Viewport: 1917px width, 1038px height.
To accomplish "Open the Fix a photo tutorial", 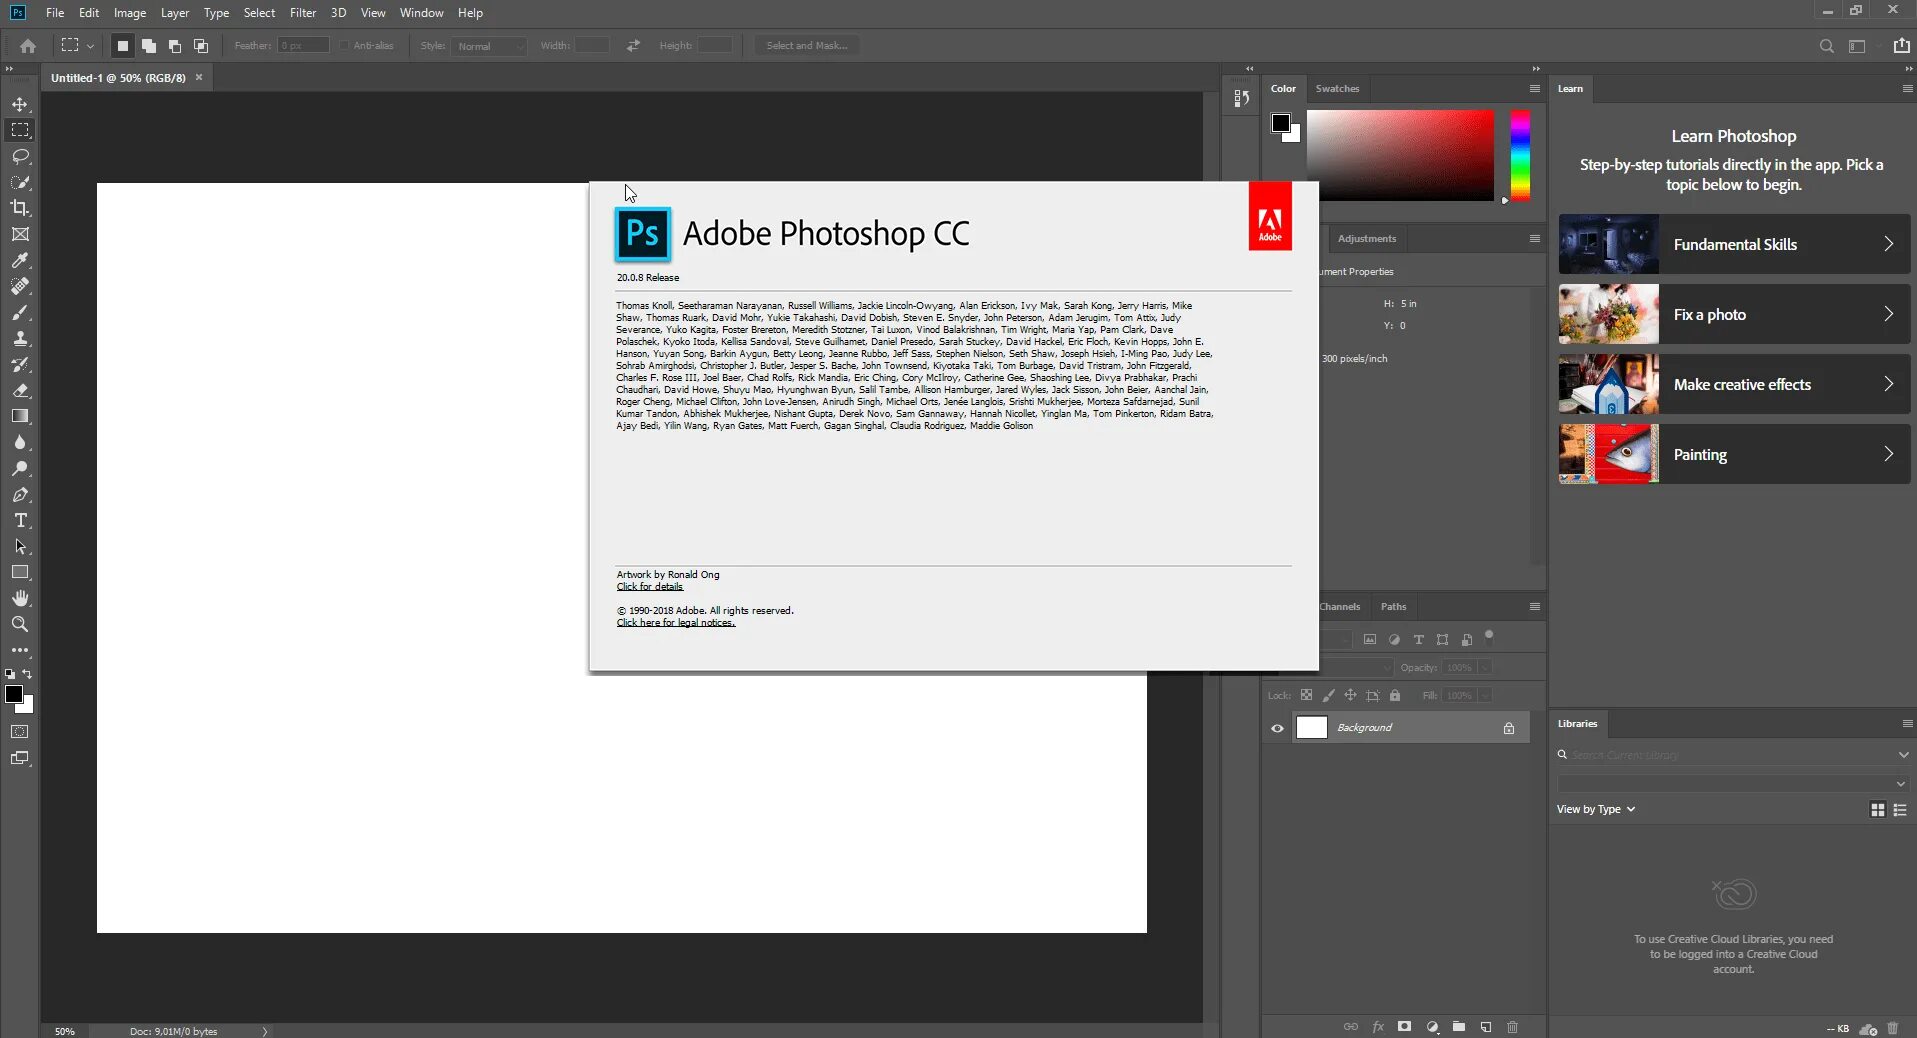I will click(1734, 314).
